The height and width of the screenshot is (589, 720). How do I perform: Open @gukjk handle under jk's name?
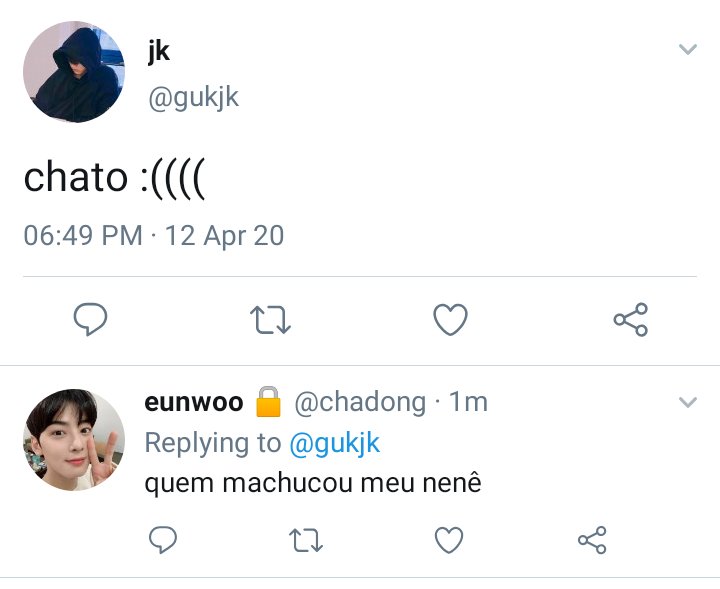(193, 97)
